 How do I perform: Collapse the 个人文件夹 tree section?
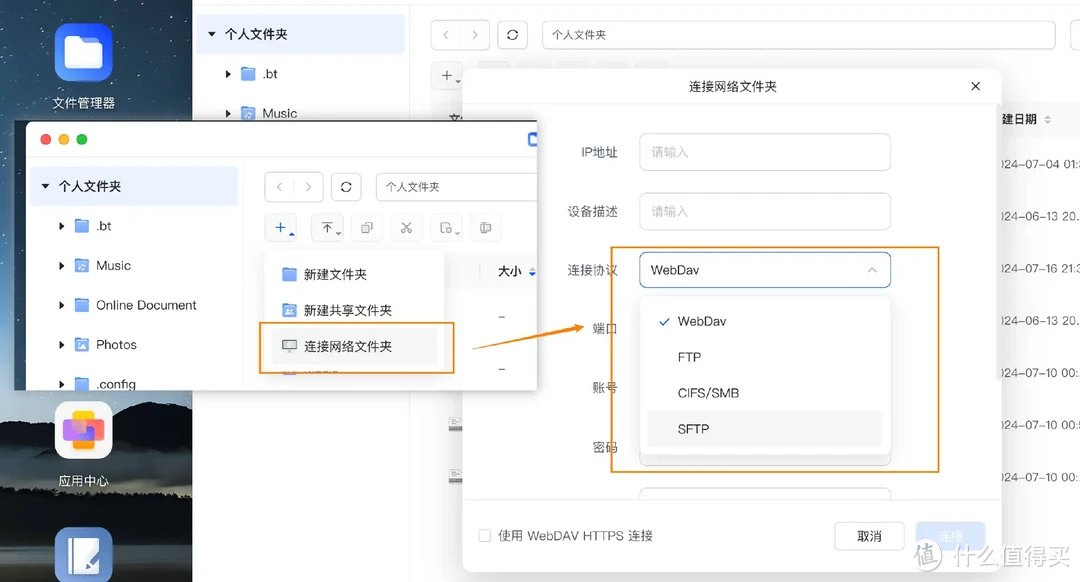click(44, 186)
